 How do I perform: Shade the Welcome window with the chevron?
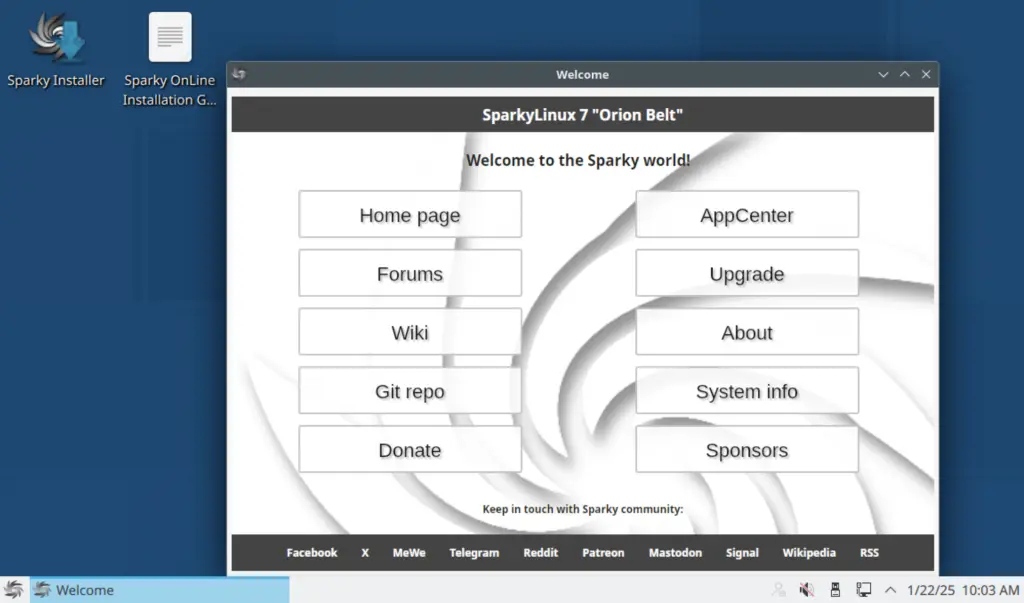tap(883, 74)
